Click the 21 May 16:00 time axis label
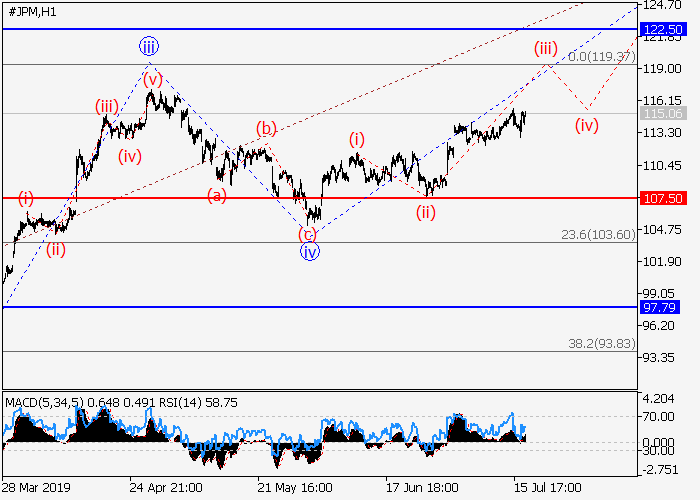Image resolution: width=700 pixels, height=500 pixels. tap(294, 486)
